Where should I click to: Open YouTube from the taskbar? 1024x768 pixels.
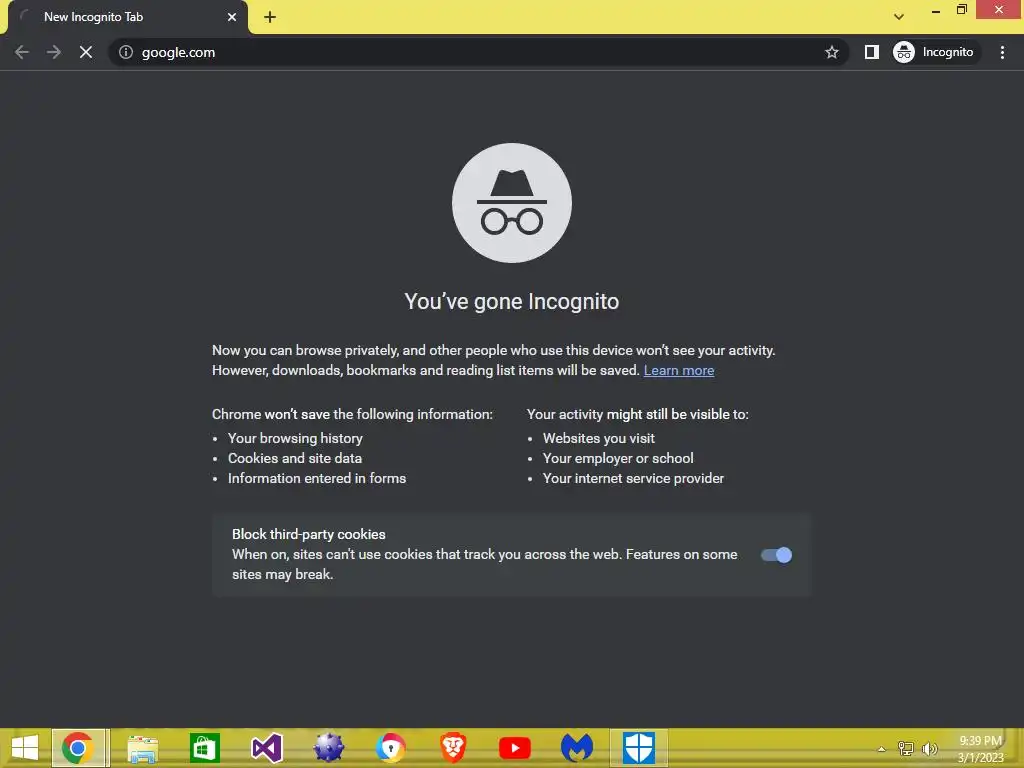pos(515,748)
